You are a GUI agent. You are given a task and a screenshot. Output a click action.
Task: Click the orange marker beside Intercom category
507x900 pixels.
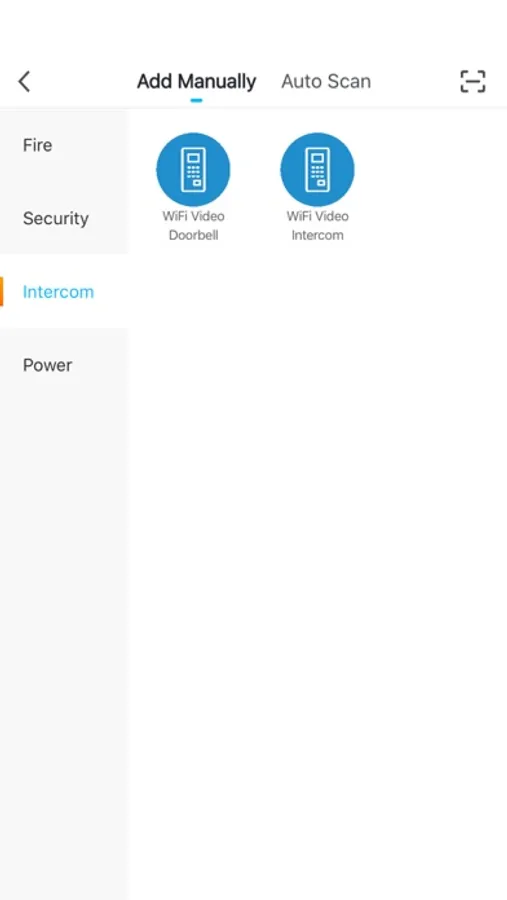[x=2, y=292]
